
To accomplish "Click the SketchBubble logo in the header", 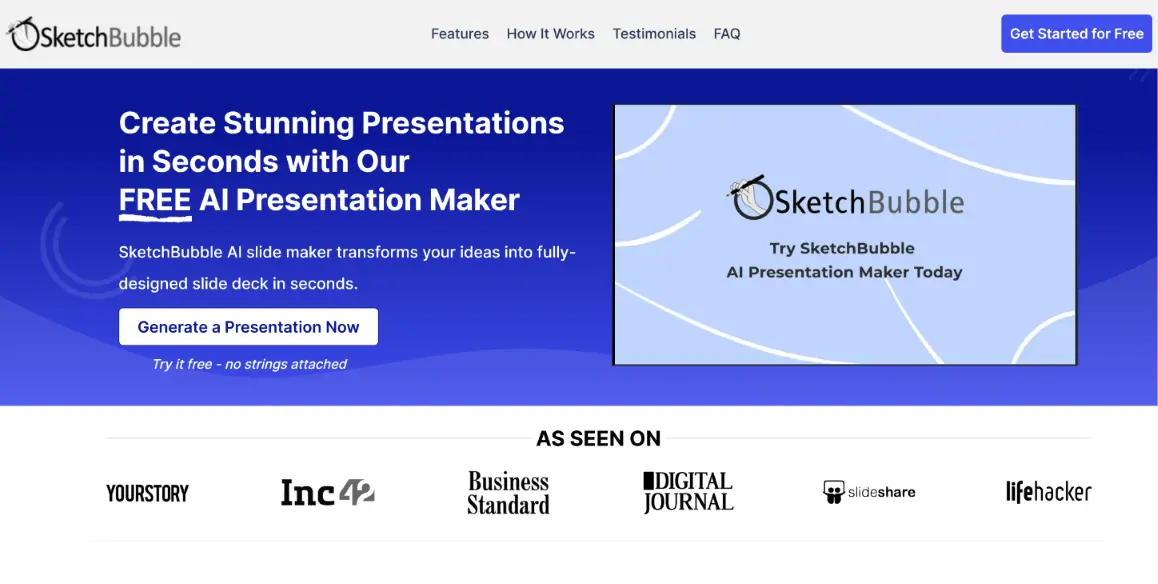I will click(x=95, y=35).
